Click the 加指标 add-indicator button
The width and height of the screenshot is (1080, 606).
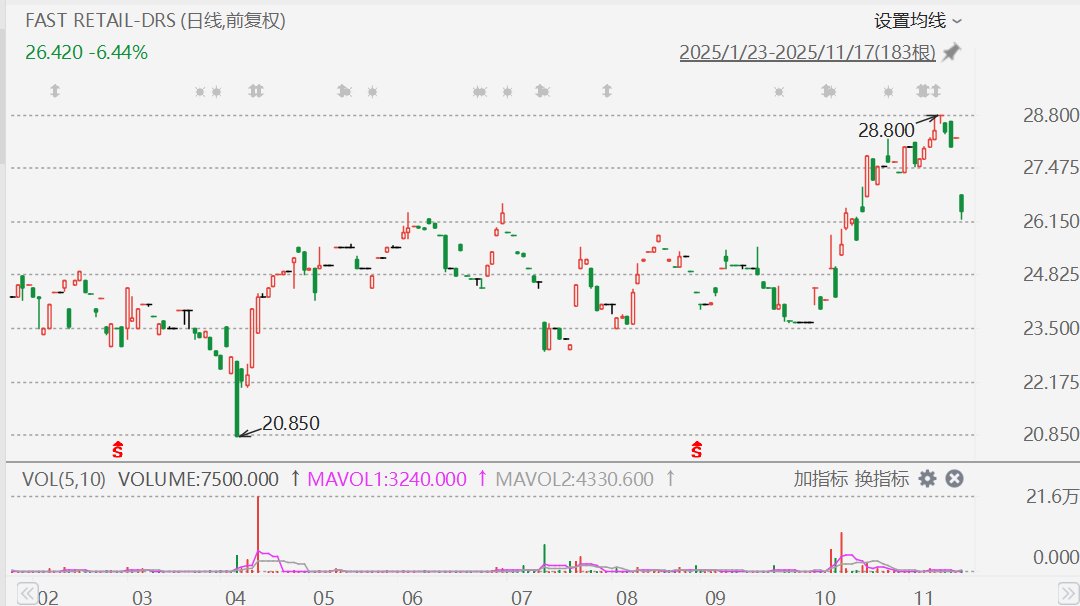[820, 479]
